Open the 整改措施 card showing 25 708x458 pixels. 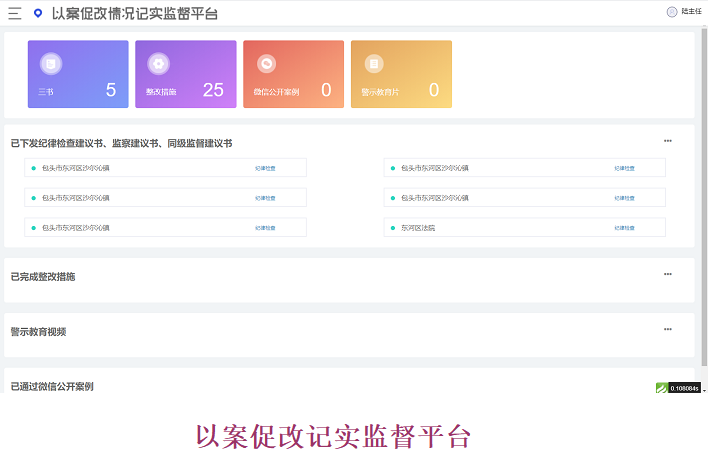click(185, 74)
